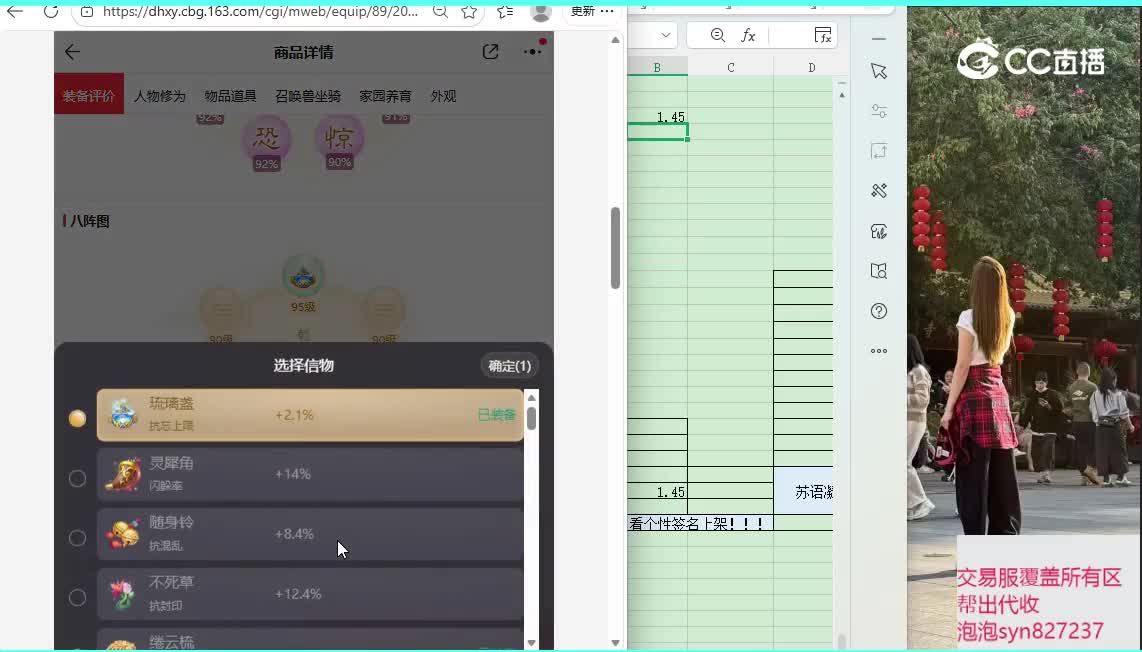This screenshot has width=1142, height=652.
Task: Click the browser page vertical scrollbar thumb
Action: [615, 248]
